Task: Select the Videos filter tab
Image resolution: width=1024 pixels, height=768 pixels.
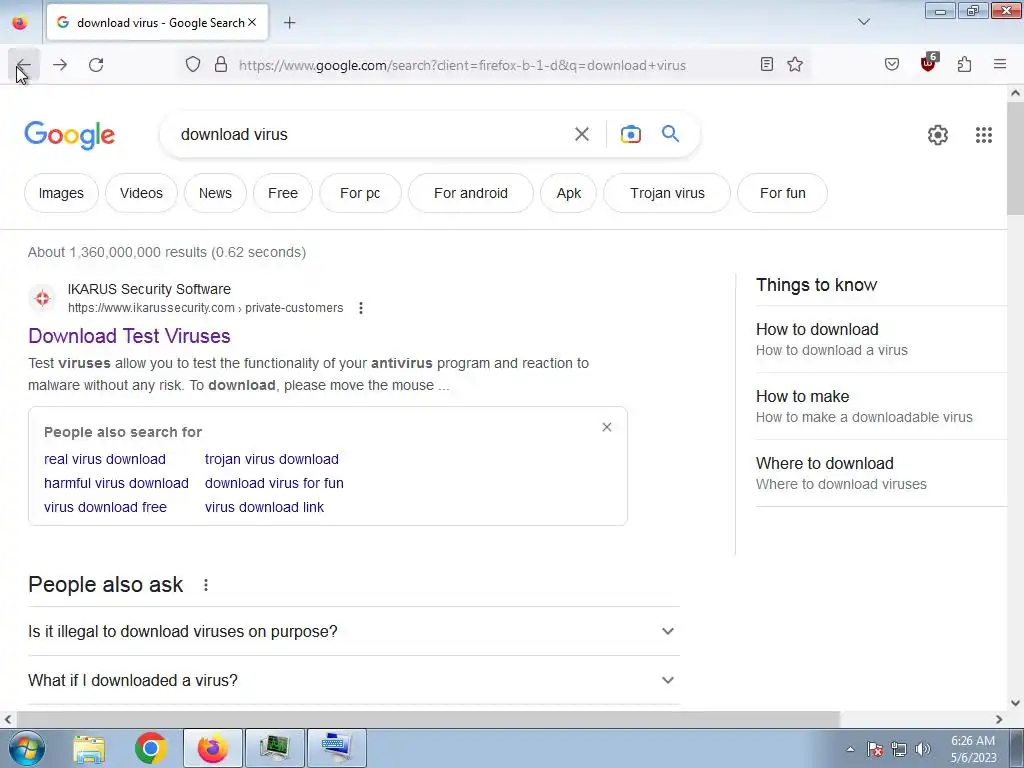Action: coord(141,193)
